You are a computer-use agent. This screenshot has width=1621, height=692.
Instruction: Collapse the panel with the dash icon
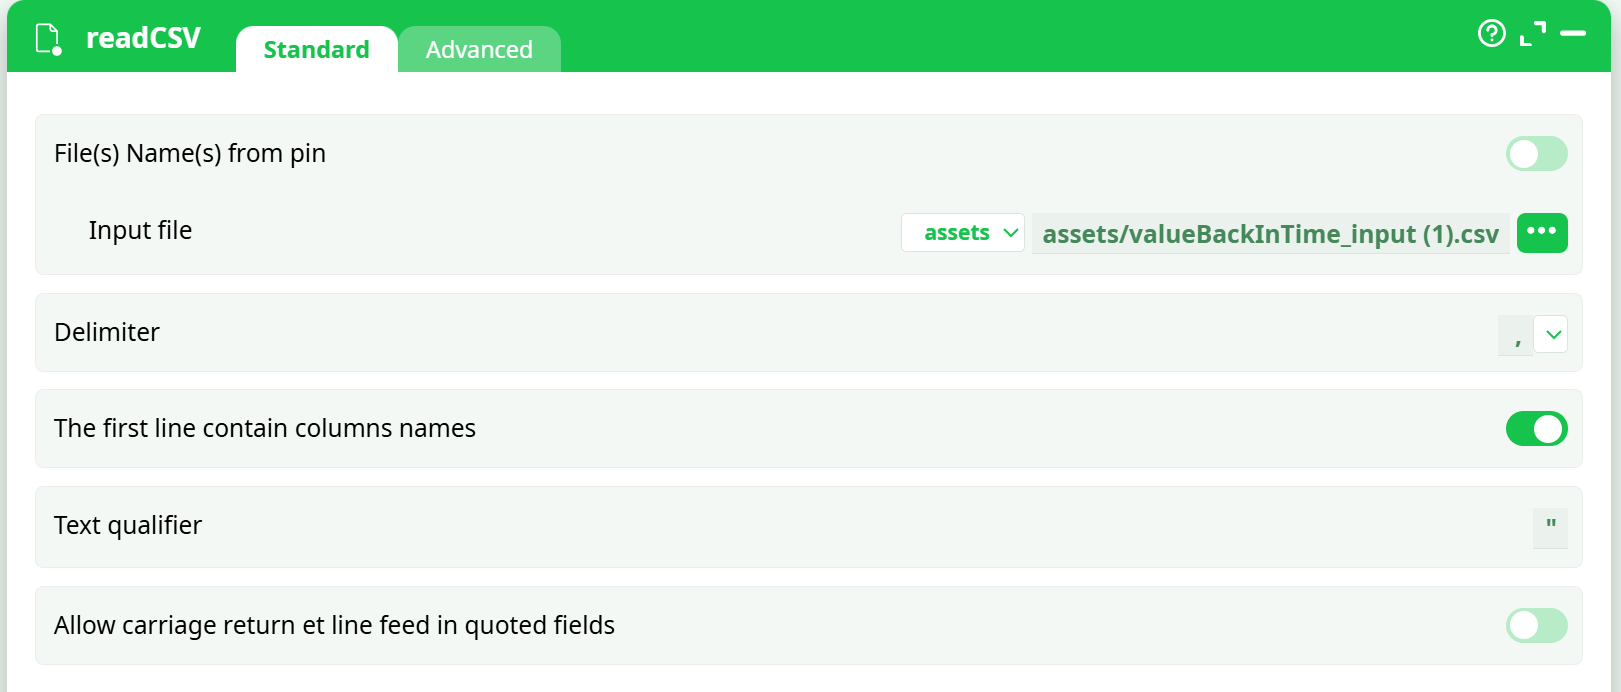(1573, 34)
